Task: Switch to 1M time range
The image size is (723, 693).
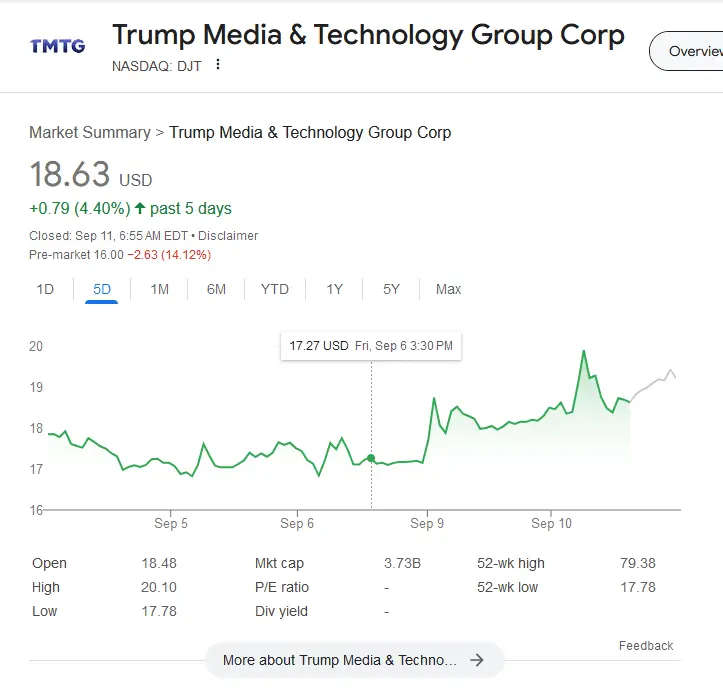Action: (160, 289)
